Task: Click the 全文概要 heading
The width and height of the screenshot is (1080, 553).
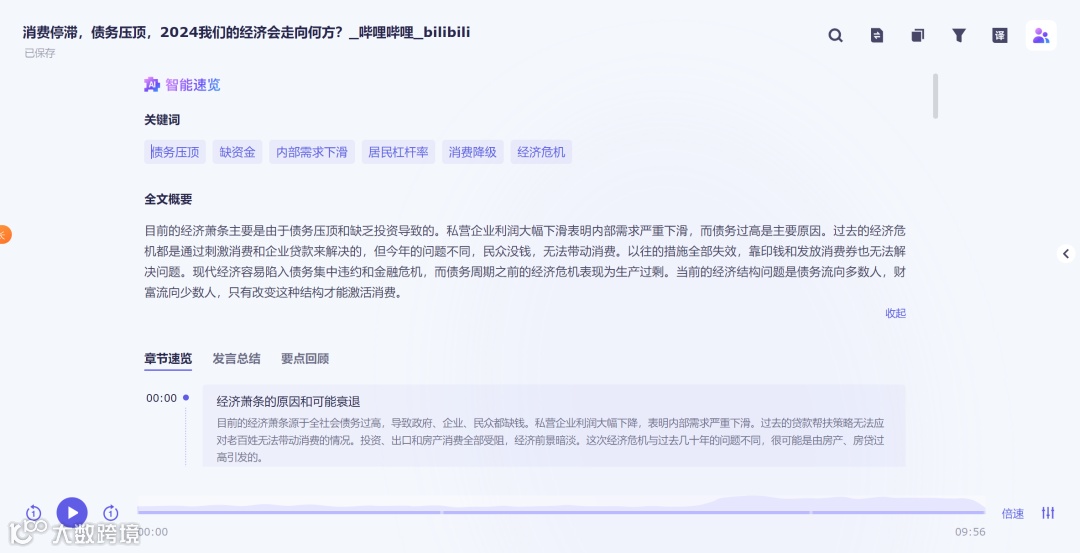Action: (168, 200)
